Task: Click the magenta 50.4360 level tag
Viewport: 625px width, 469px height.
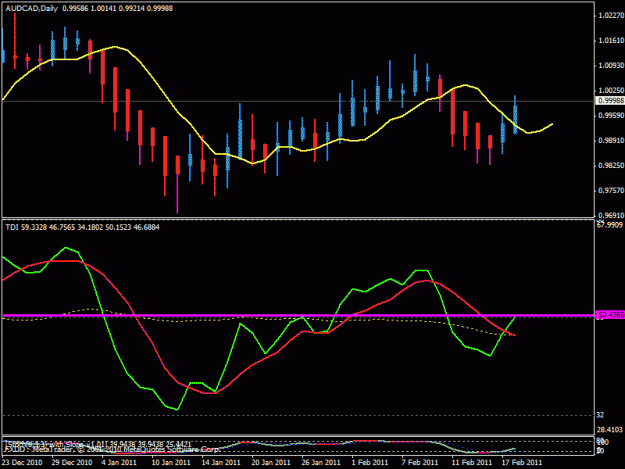Action: (x=610, y=315)
